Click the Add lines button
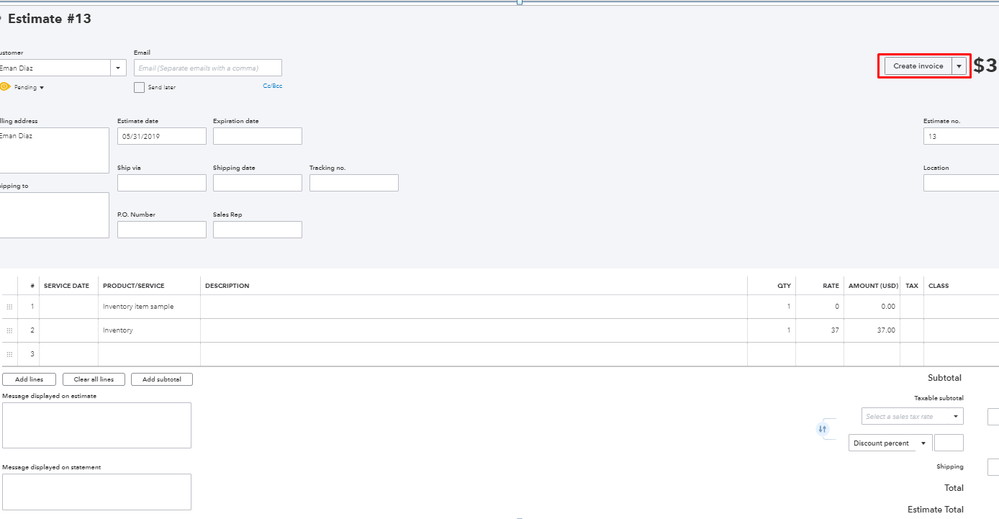The width and height of the screenshot is (999, 519). (x=29, y=379)
